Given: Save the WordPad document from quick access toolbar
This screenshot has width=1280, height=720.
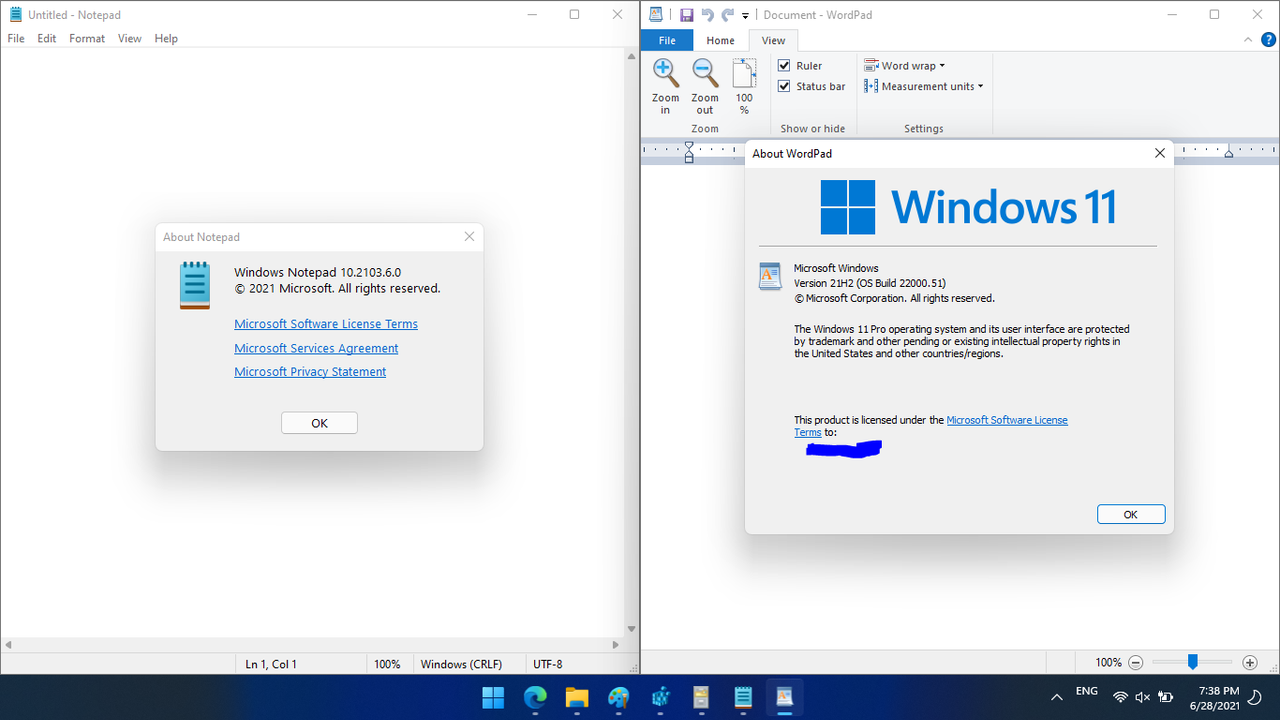Looking at the screenshot, I should coord(686,15).
